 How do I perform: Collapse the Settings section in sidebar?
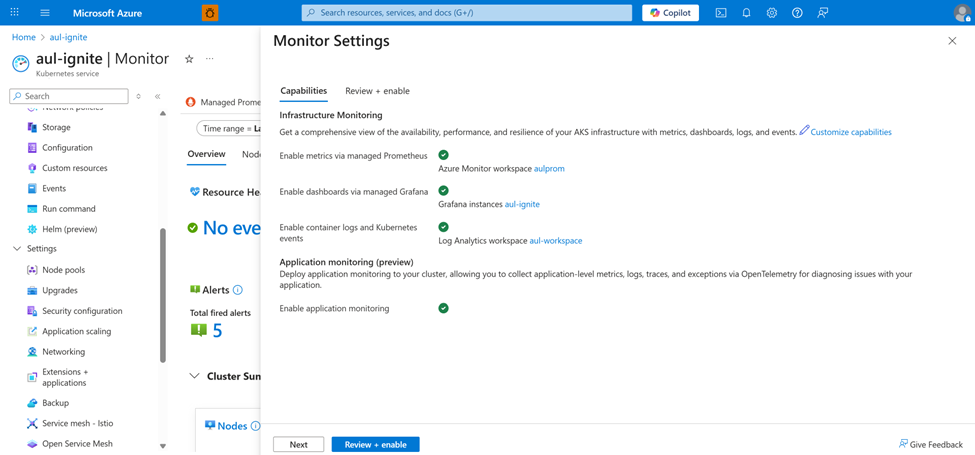[17, 249]
